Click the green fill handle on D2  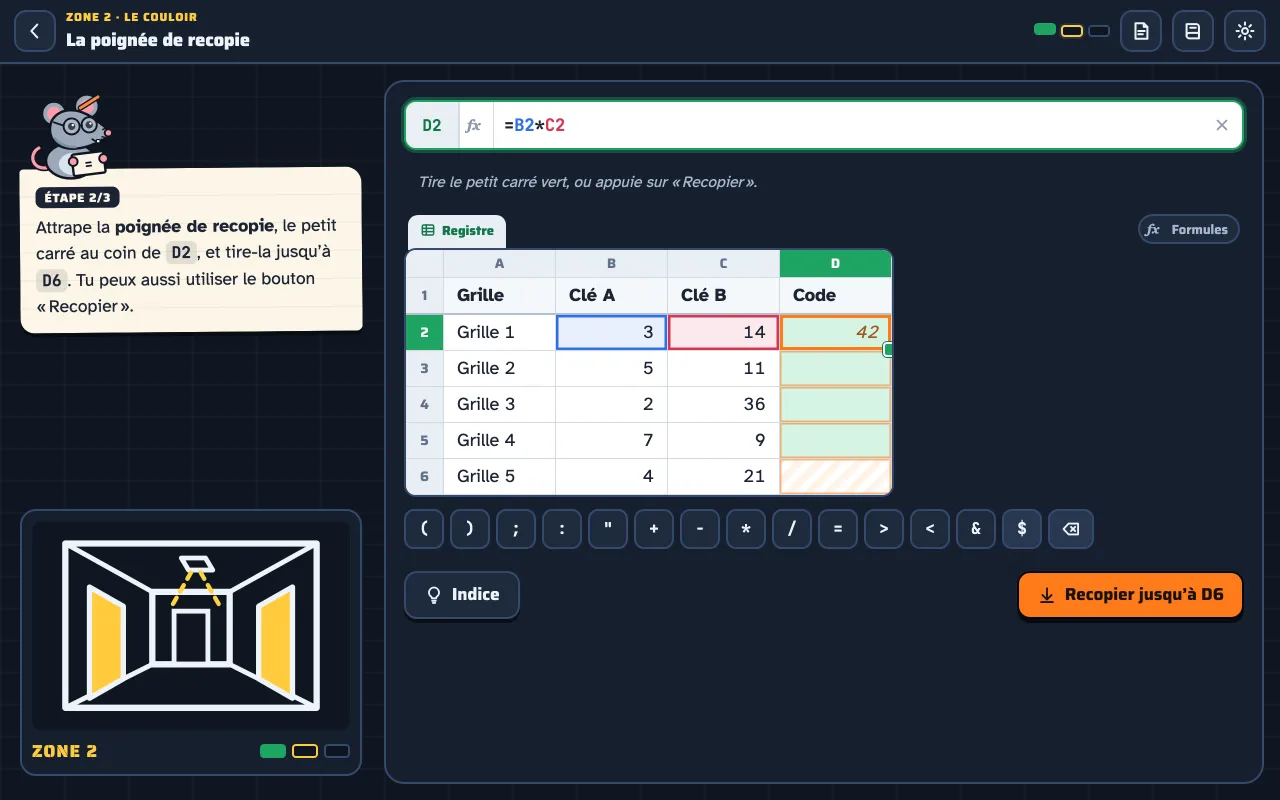888,350
